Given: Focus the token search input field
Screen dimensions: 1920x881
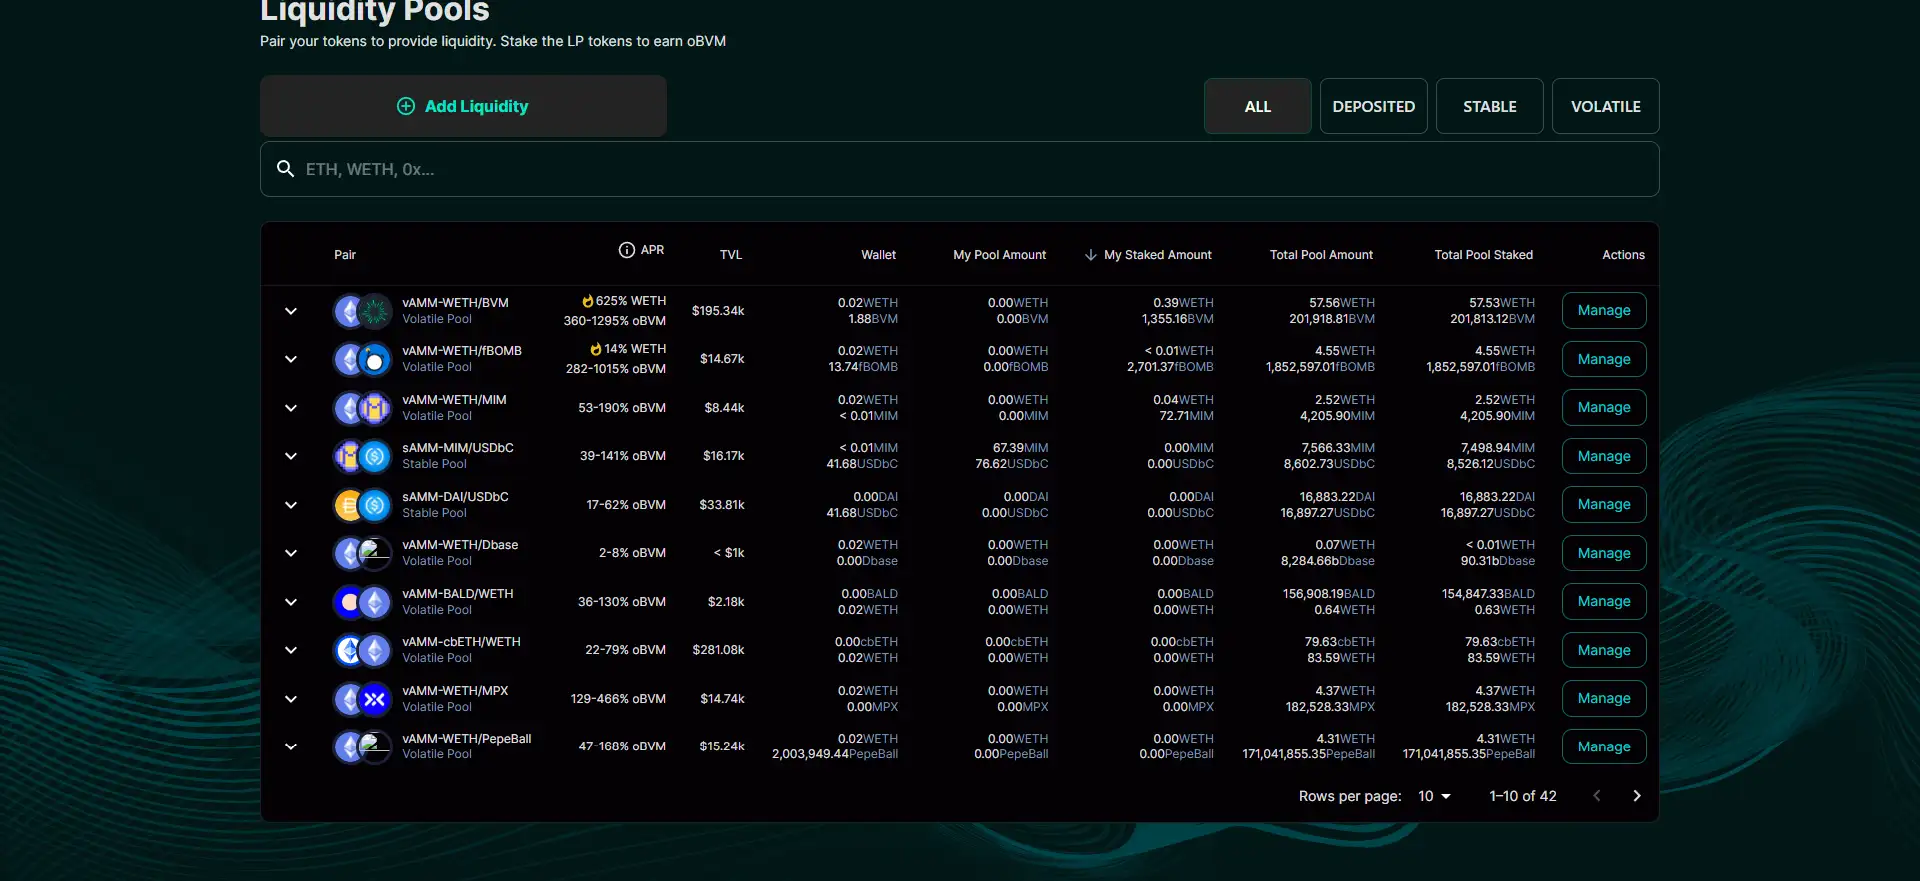Looking at the screenshot, I should 960,169.
